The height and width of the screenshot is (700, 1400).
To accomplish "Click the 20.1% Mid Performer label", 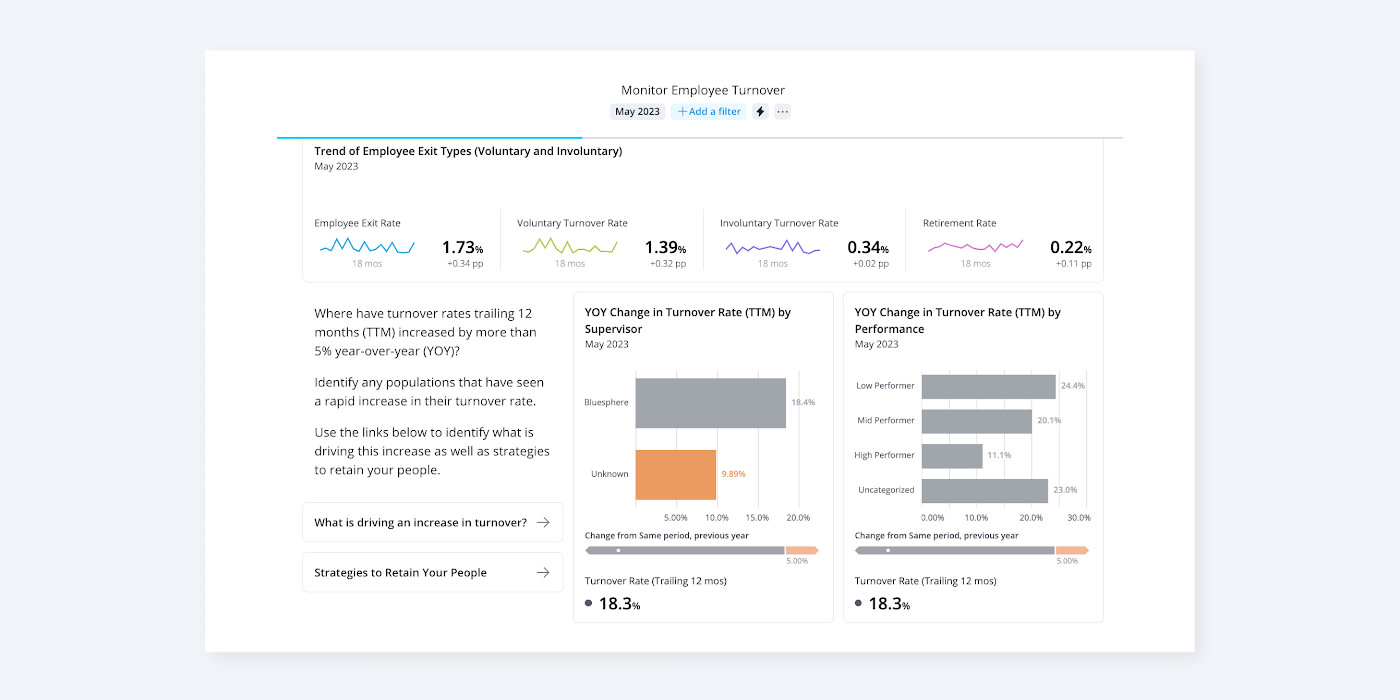I will tap(1049, 421).
